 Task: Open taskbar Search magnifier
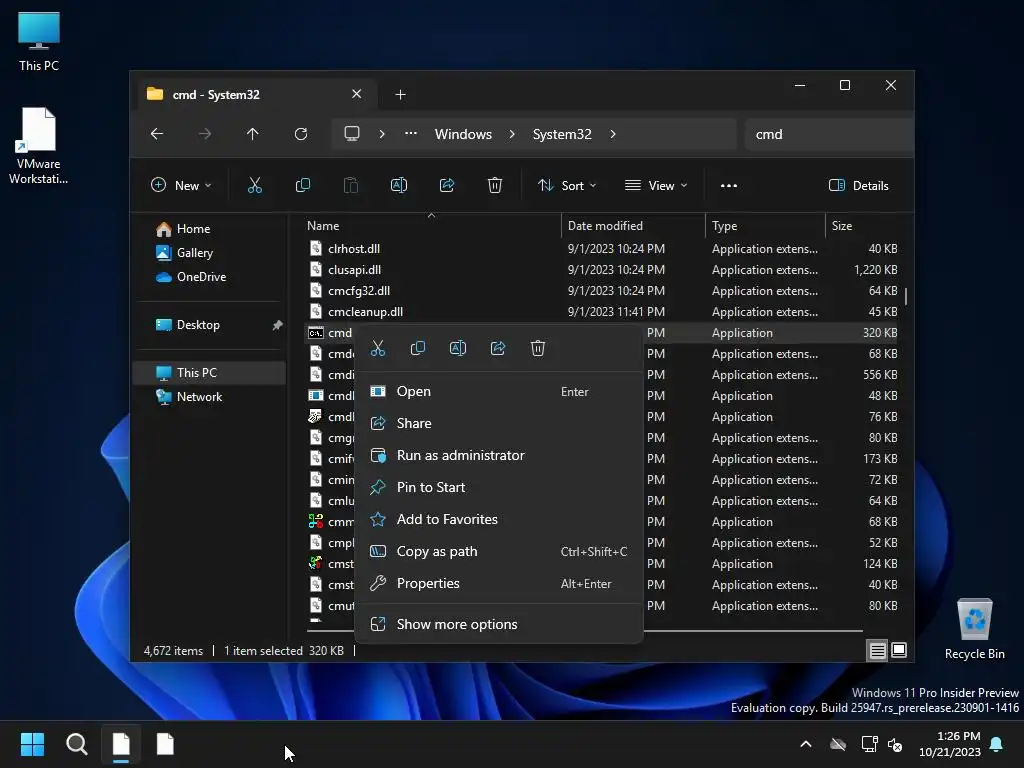pos(76,744)
